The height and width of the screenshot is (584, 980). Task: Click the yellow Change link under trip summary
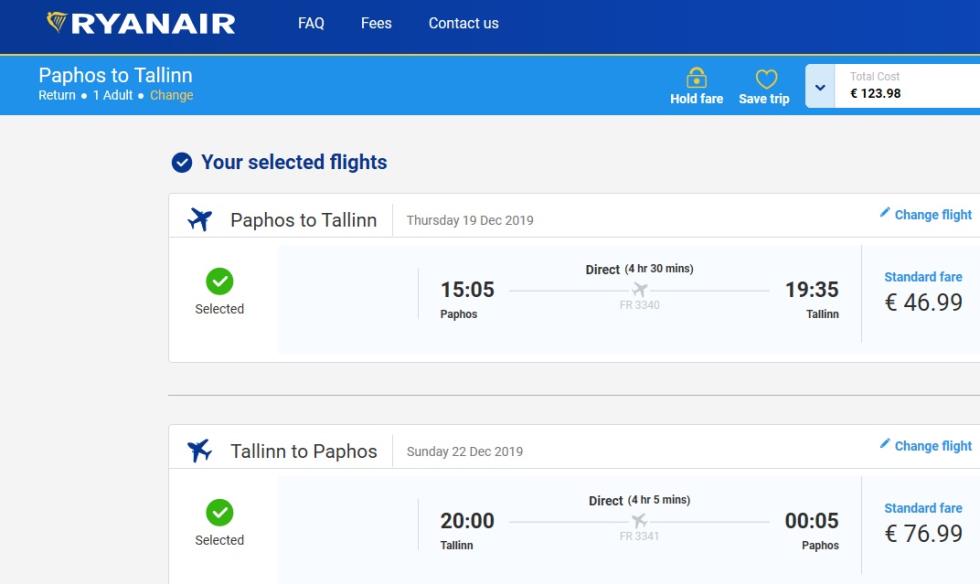[x=171, y=96]
